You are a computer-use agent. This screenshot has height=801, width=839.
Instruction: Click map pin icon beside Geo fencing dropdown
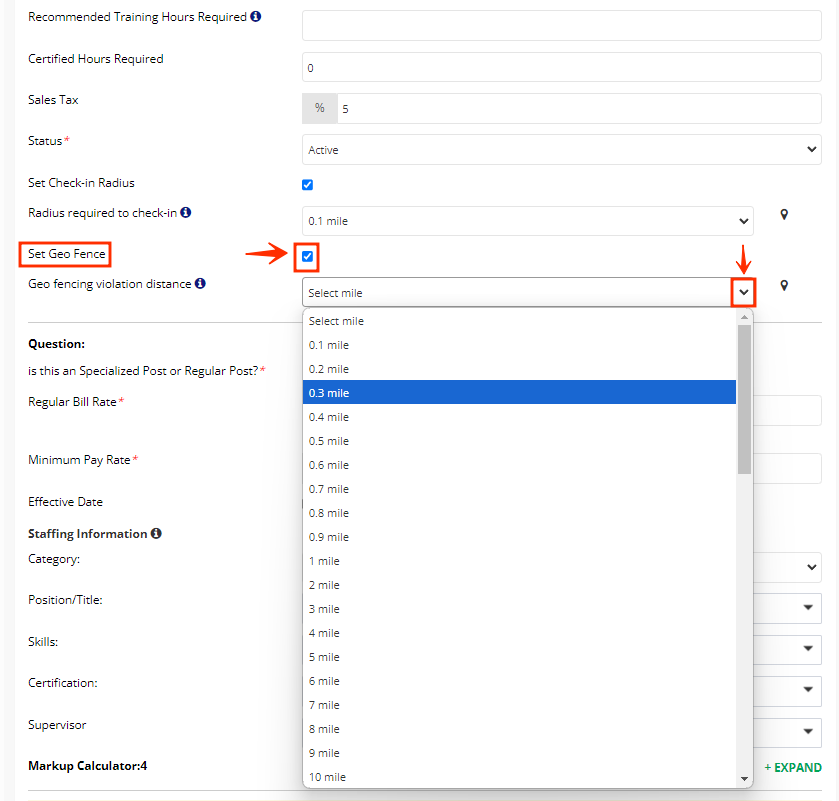click(x=784, y=286)
